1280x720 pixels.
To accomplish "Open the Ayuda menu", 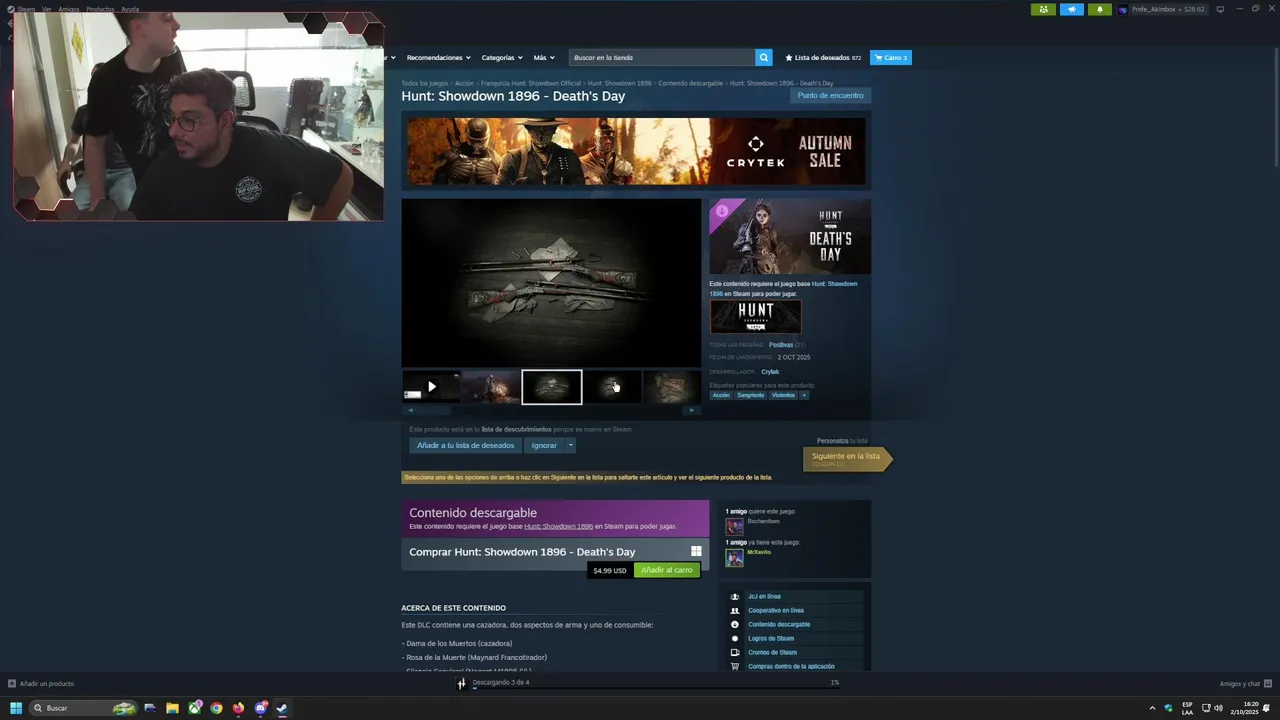I will [x=130, y=9].
